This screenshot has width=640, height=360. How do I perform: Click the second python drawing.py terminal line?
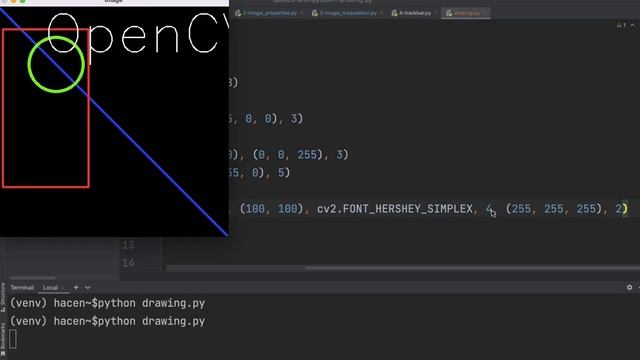(107, 321)
